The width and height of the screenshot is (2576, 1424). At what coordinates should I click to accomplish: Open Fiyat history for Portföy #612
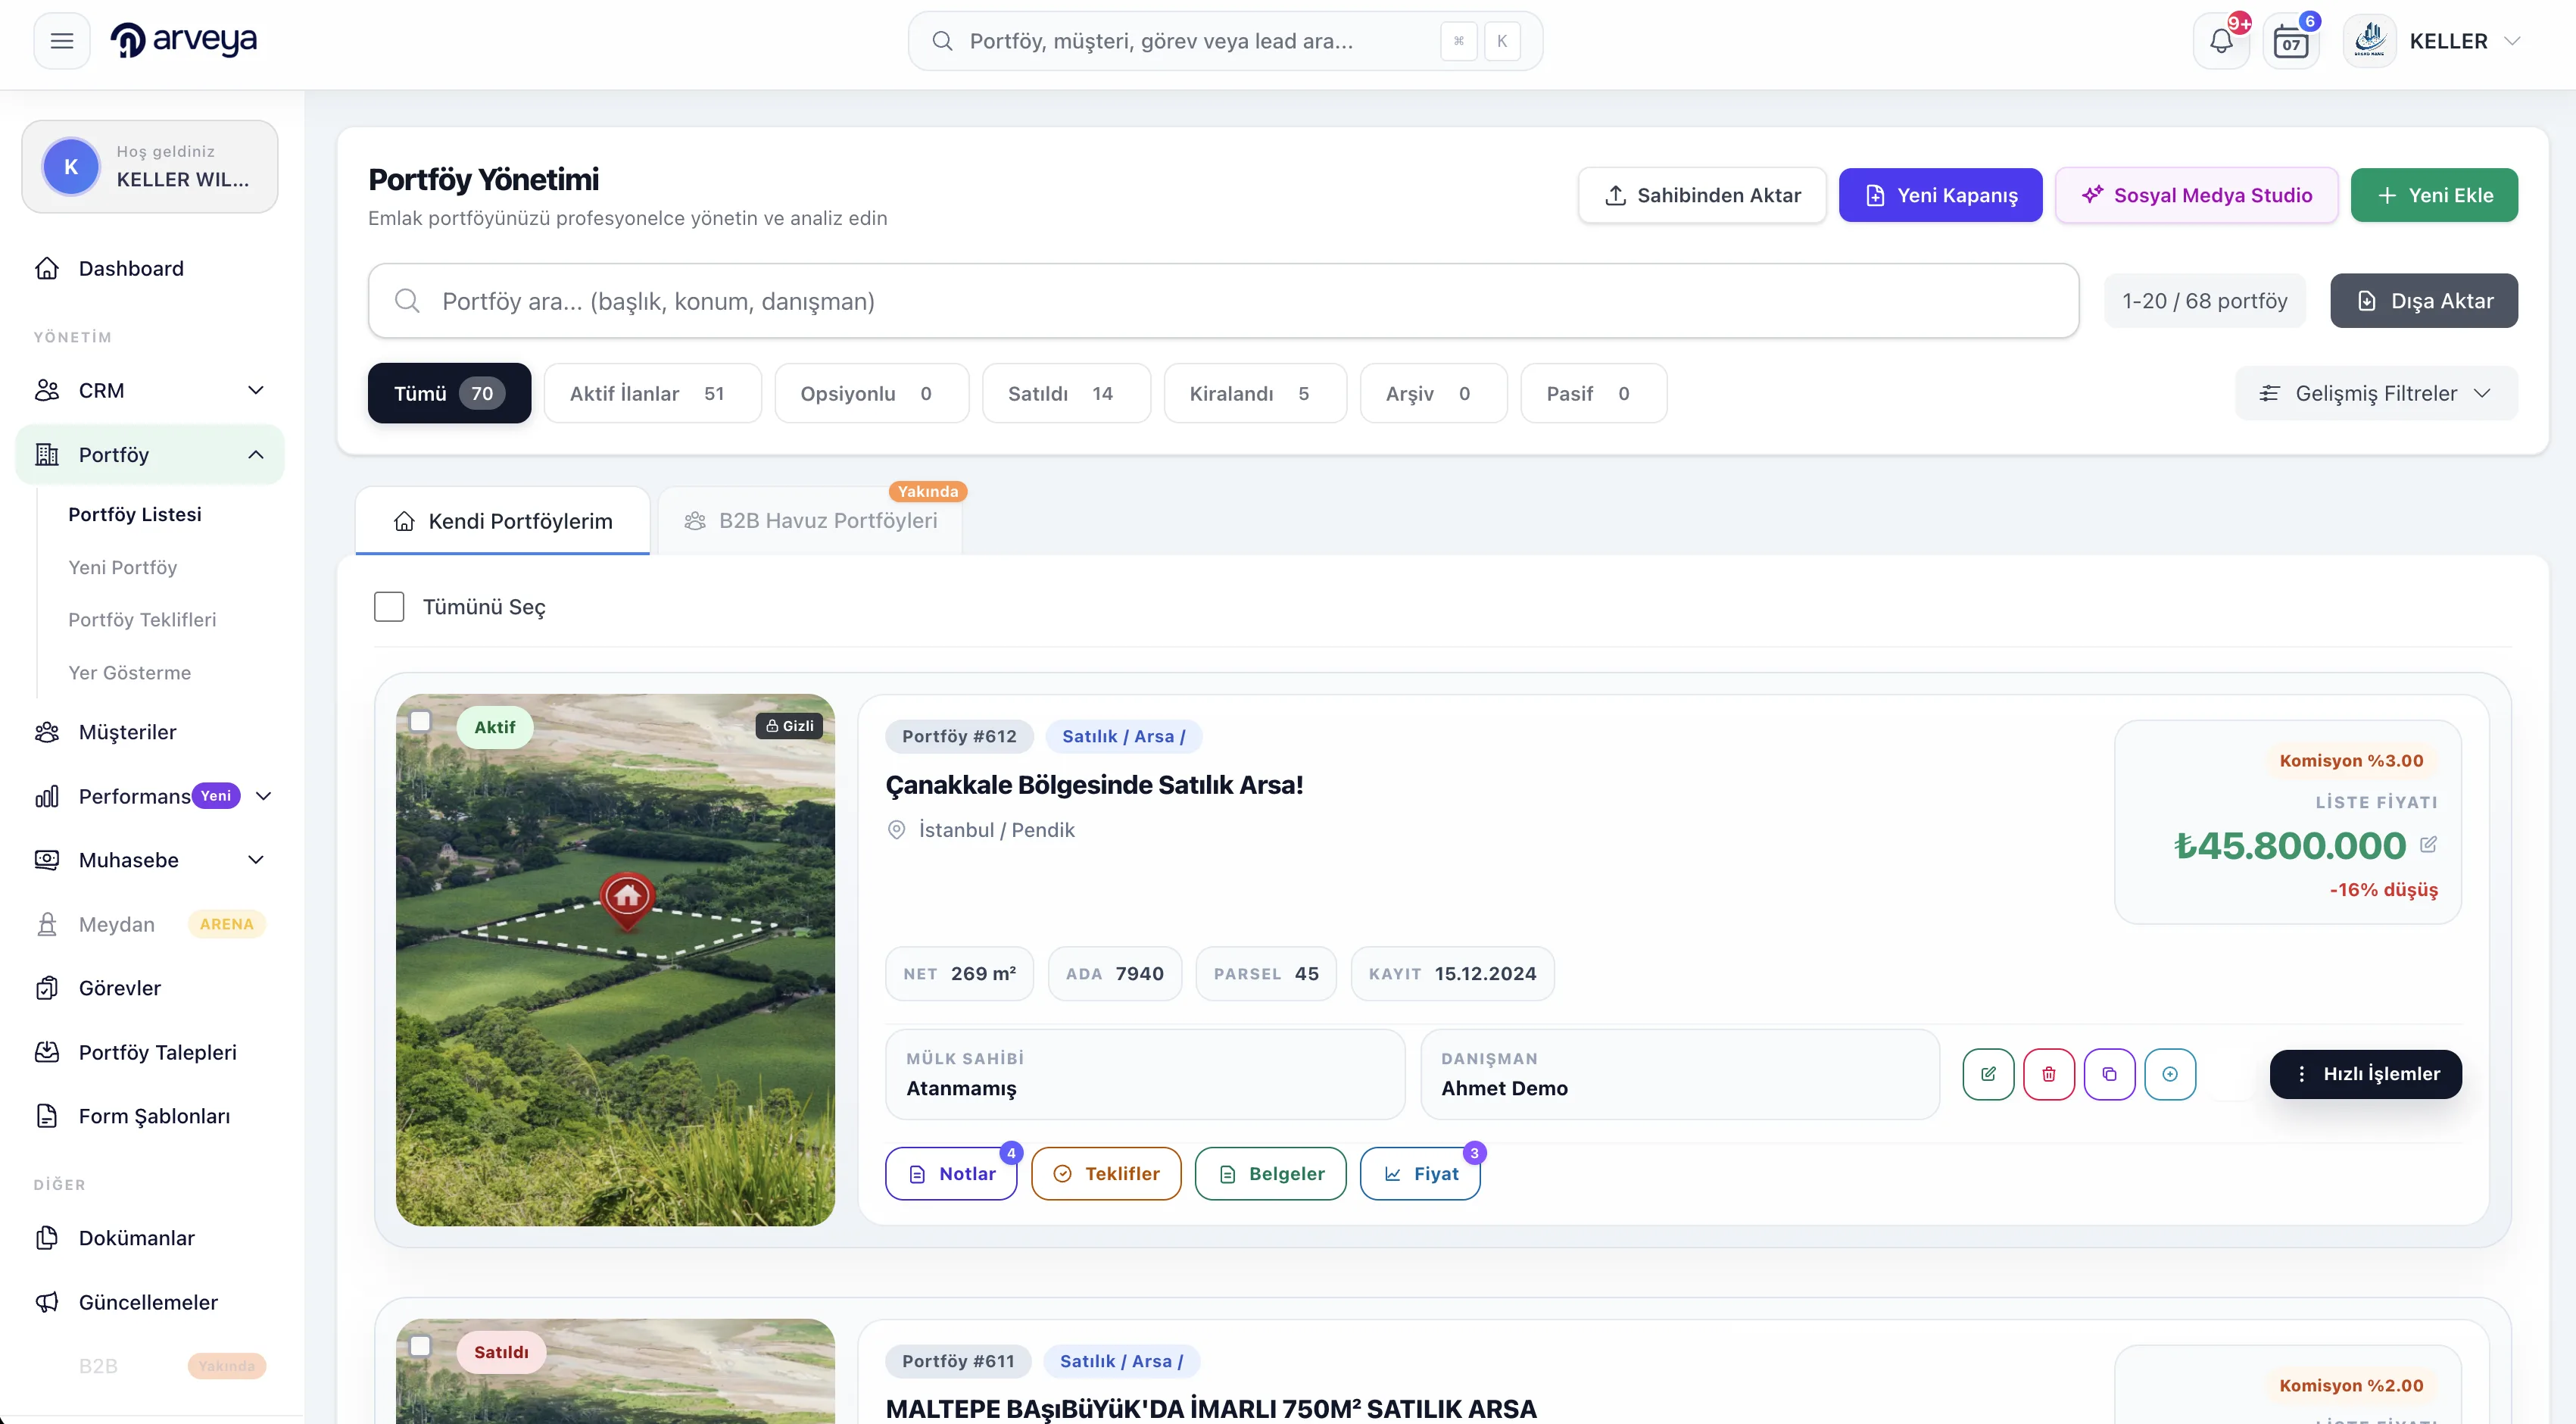(1420, 1173)
